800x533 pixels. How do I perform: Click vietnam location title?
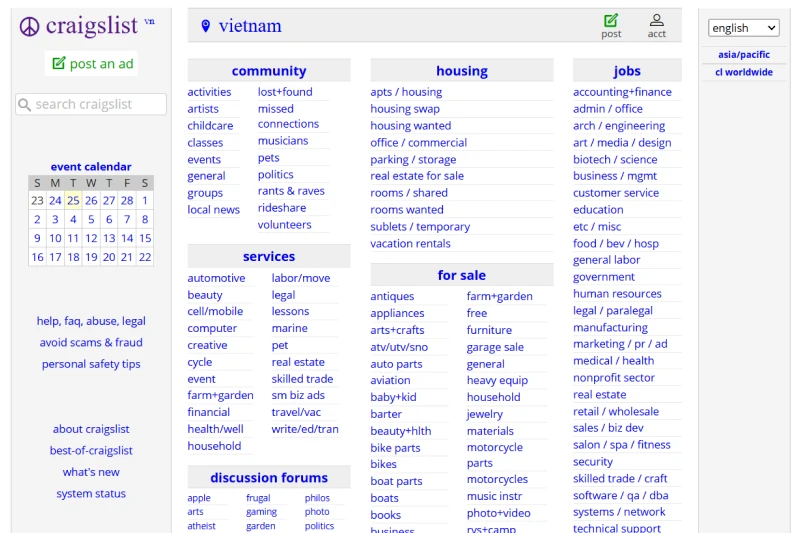coord(250,26)
